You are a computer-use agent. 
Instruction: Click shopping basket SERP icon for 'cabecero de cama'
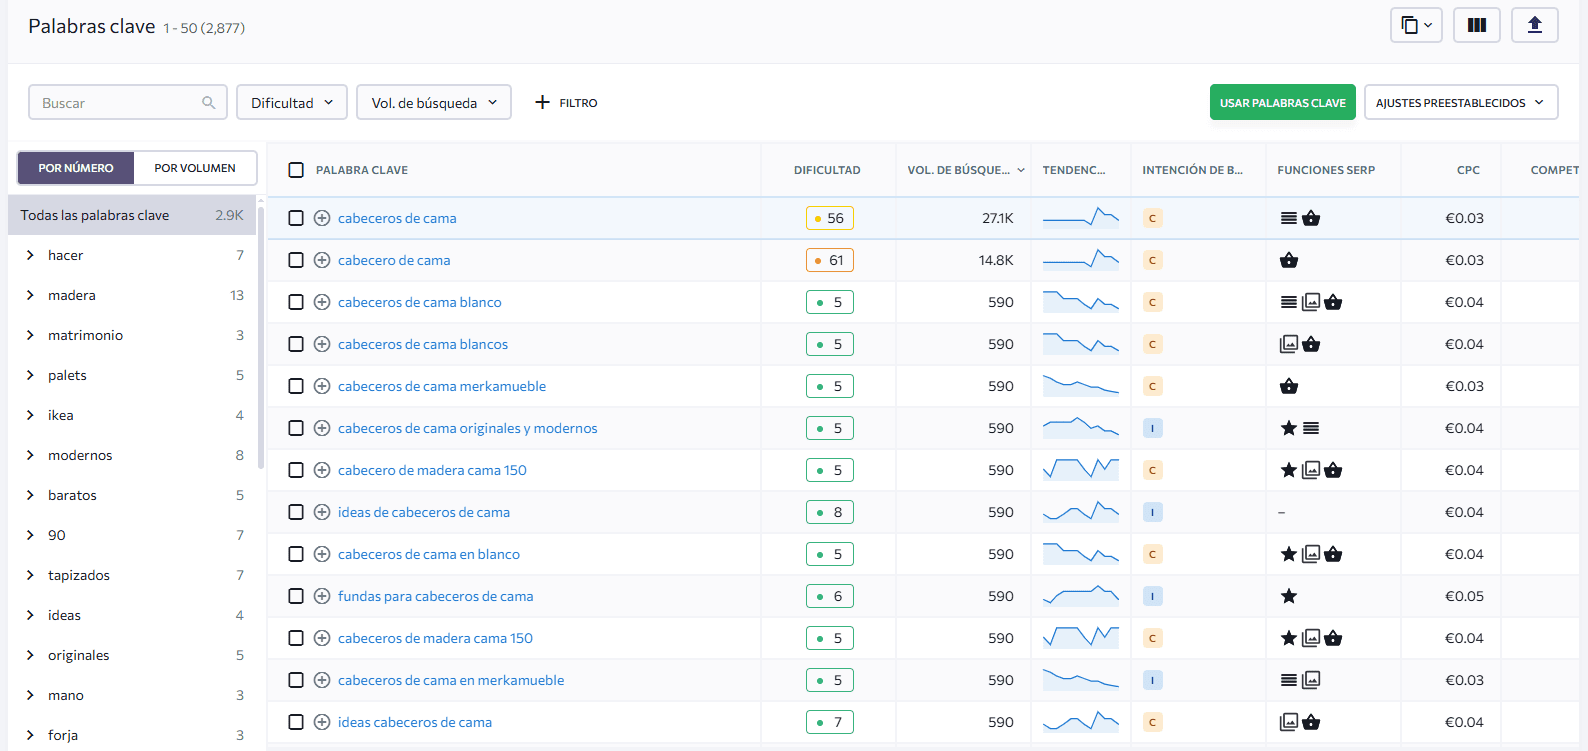coord(1289,260)
